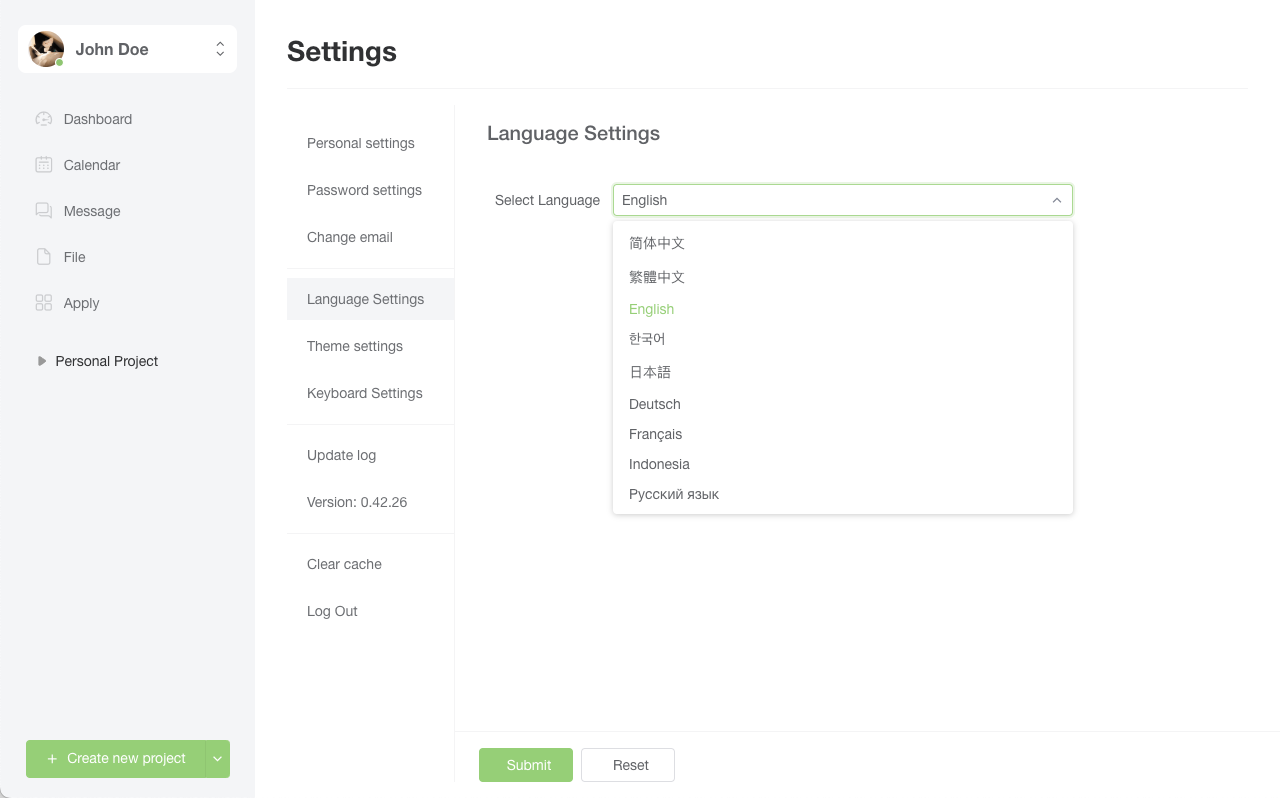
Task: Expand the Personal Project tree triangle
Action: (42, 361)
